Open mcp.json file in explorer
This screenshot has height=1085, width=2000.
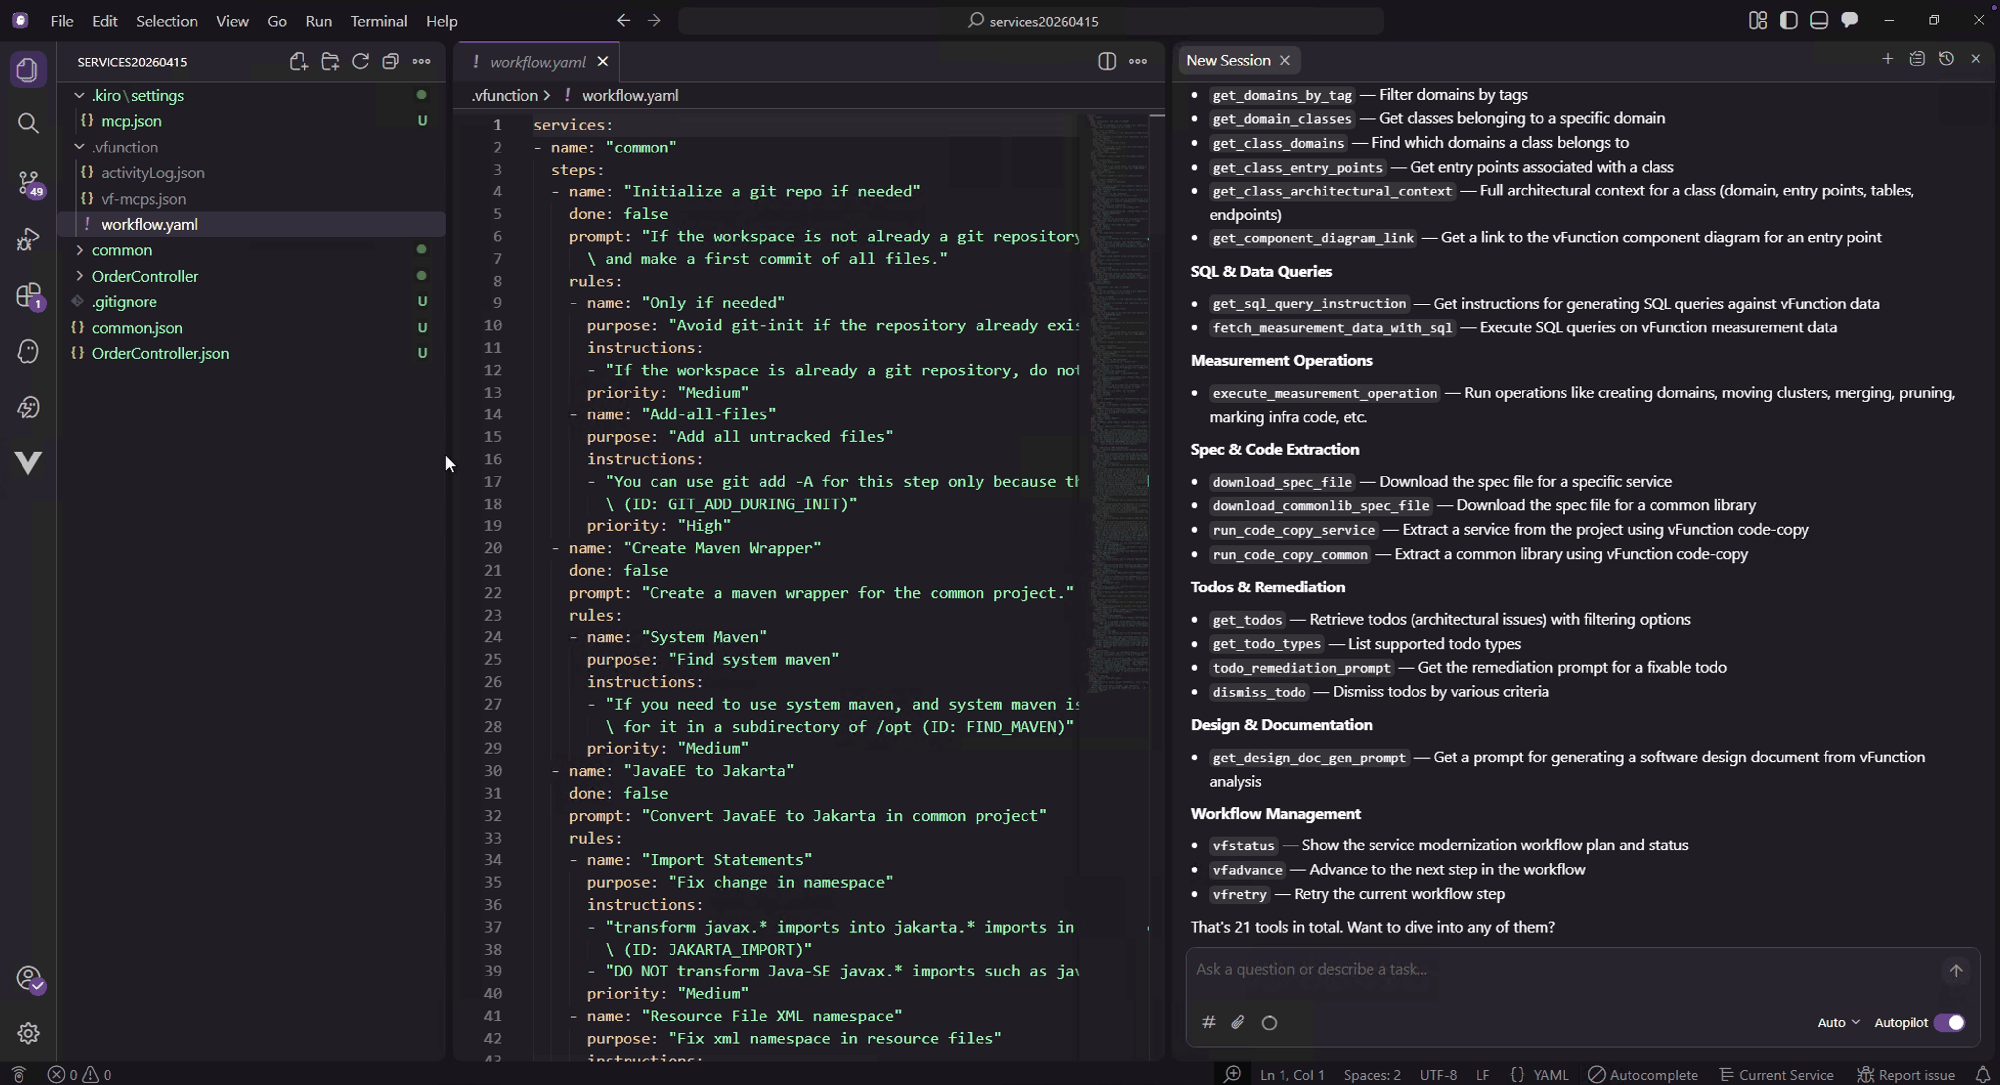tap(131, 121)
